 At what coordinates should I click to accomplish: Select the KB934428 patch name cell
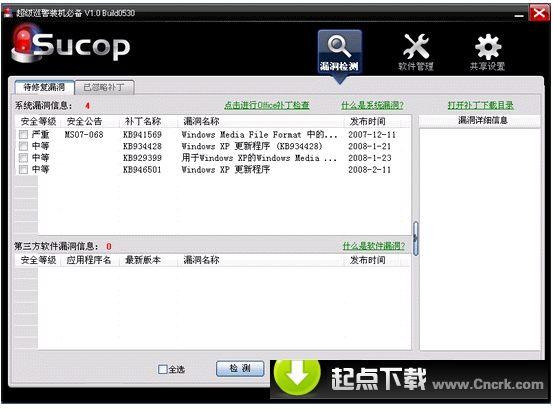coord(142,146)
